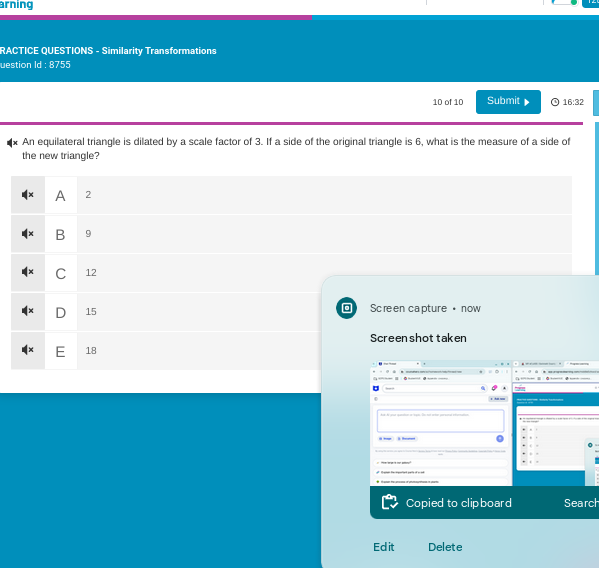Select answer choice A with value 2
The height and width of the screenshot is (568, 599).
coord(291,195)
